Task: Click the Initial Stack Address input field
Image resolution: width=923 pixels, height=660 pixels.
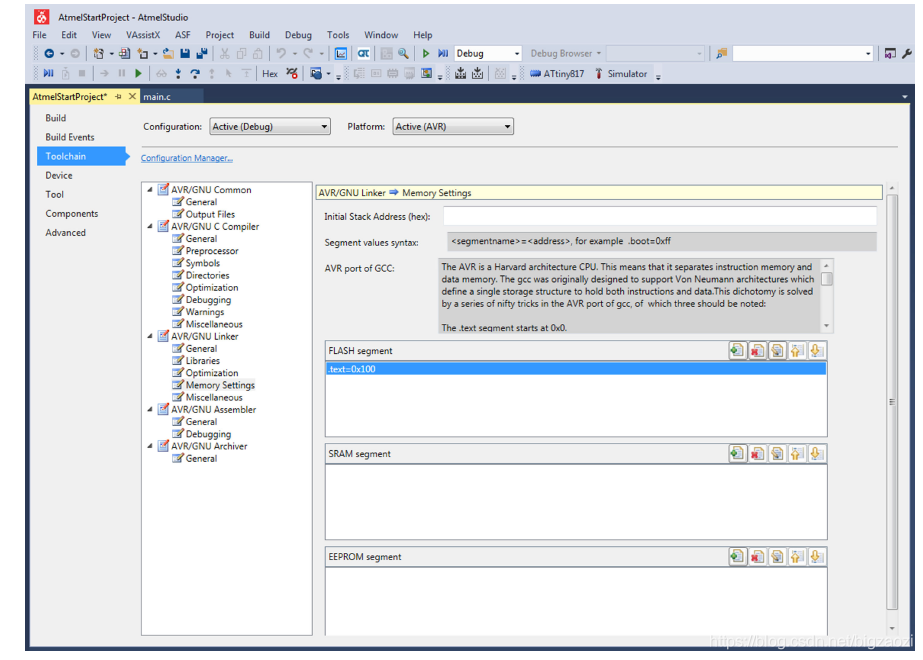Action: pos(660,216)
